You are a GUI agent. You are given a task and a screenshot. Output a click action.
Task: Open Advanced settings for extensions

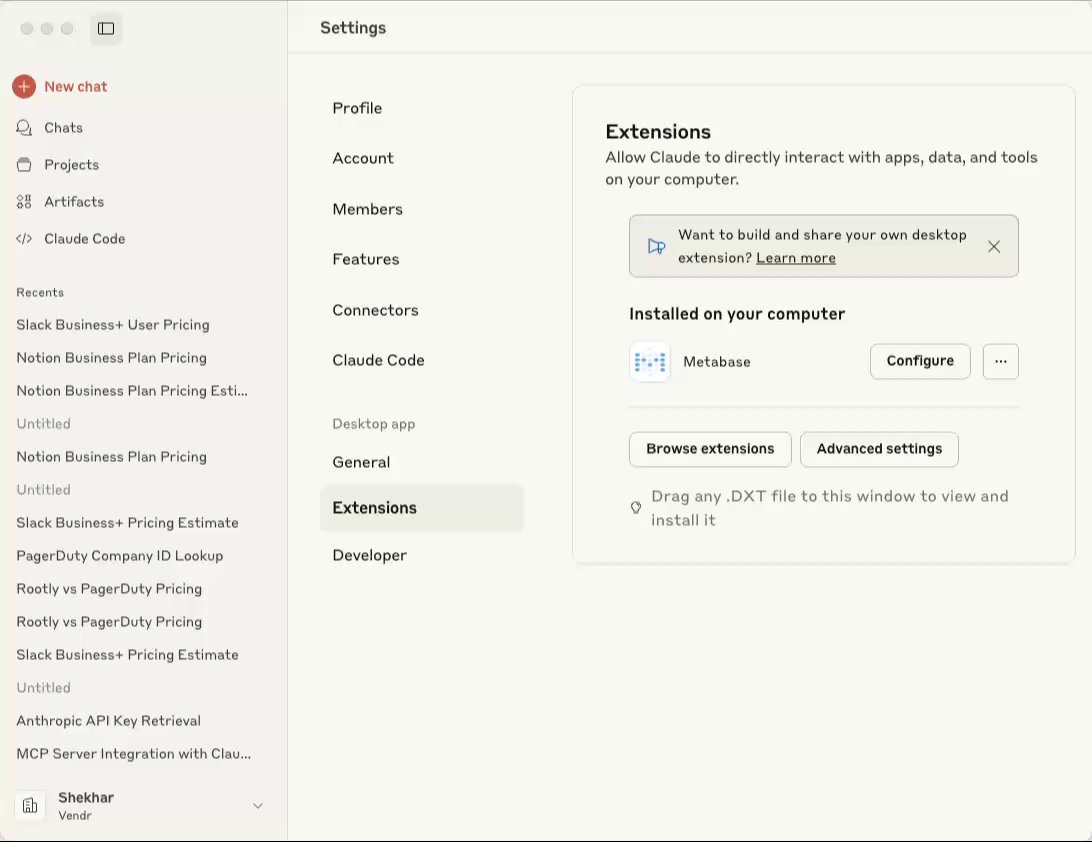(x=879, y=449)
